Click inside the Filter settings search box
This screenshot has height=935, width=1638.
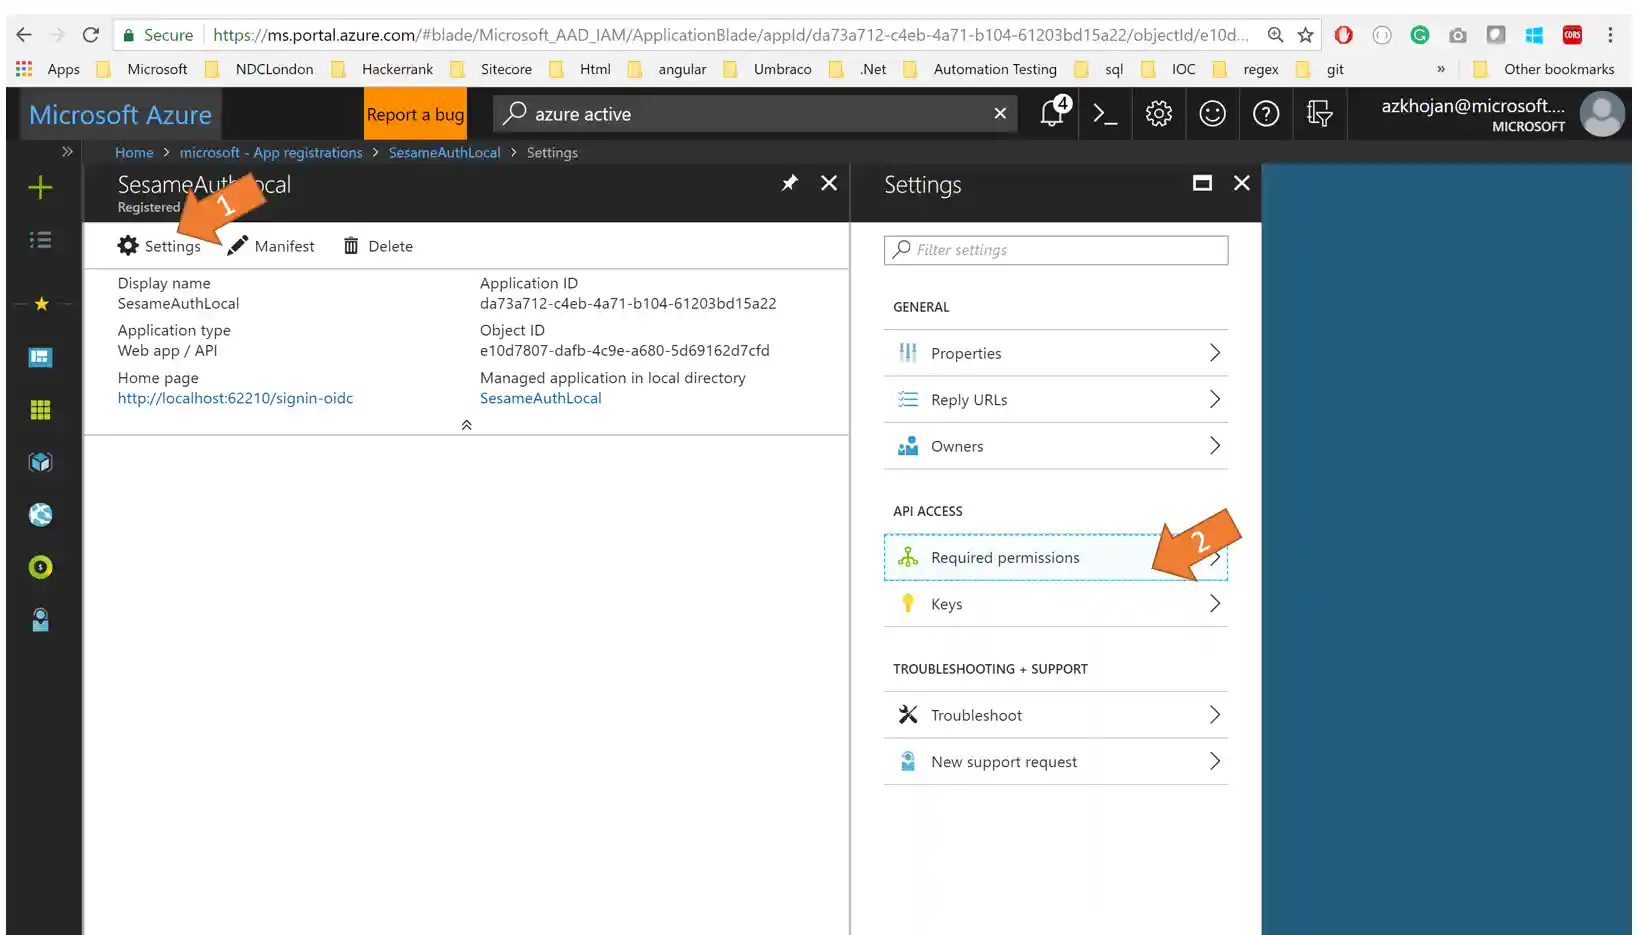coord(1055,250)
